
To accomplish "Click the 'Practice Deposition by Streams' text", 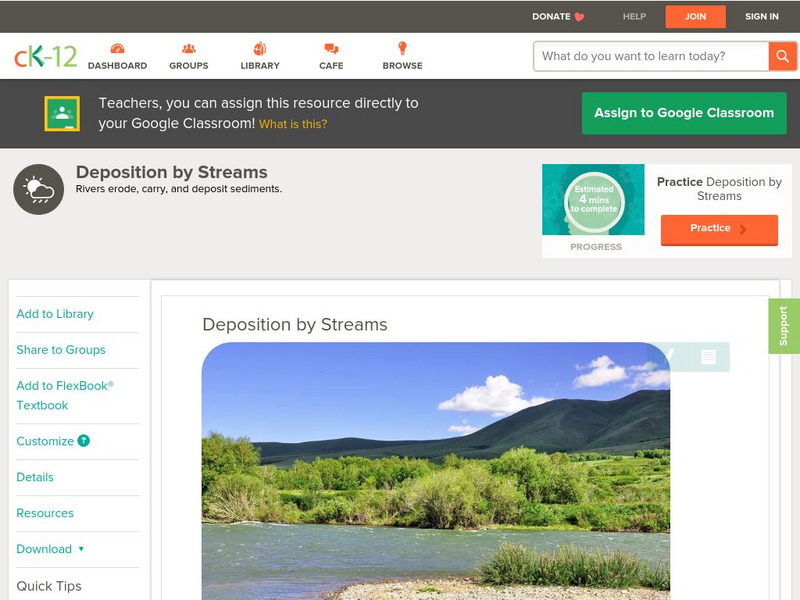I will coord(719,189).
